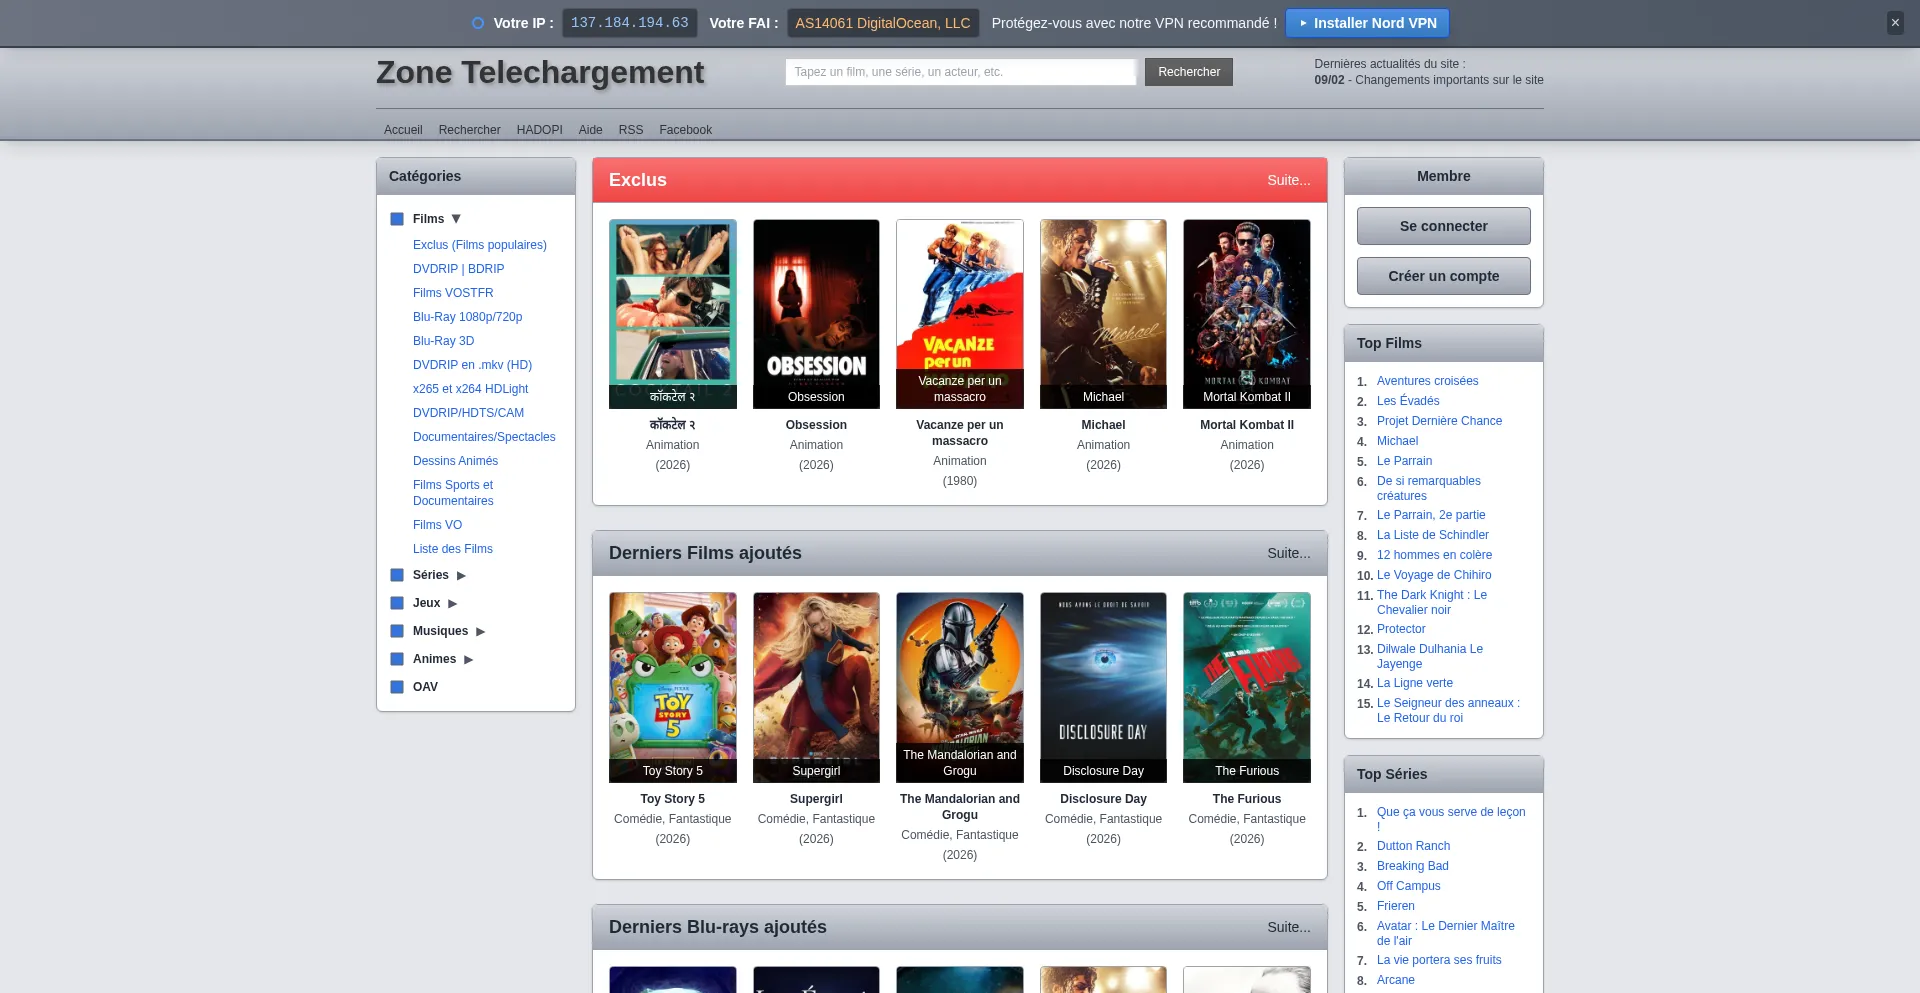
Task: Open Le Voyage de Chihiro link
Action: coord(1433,575)
